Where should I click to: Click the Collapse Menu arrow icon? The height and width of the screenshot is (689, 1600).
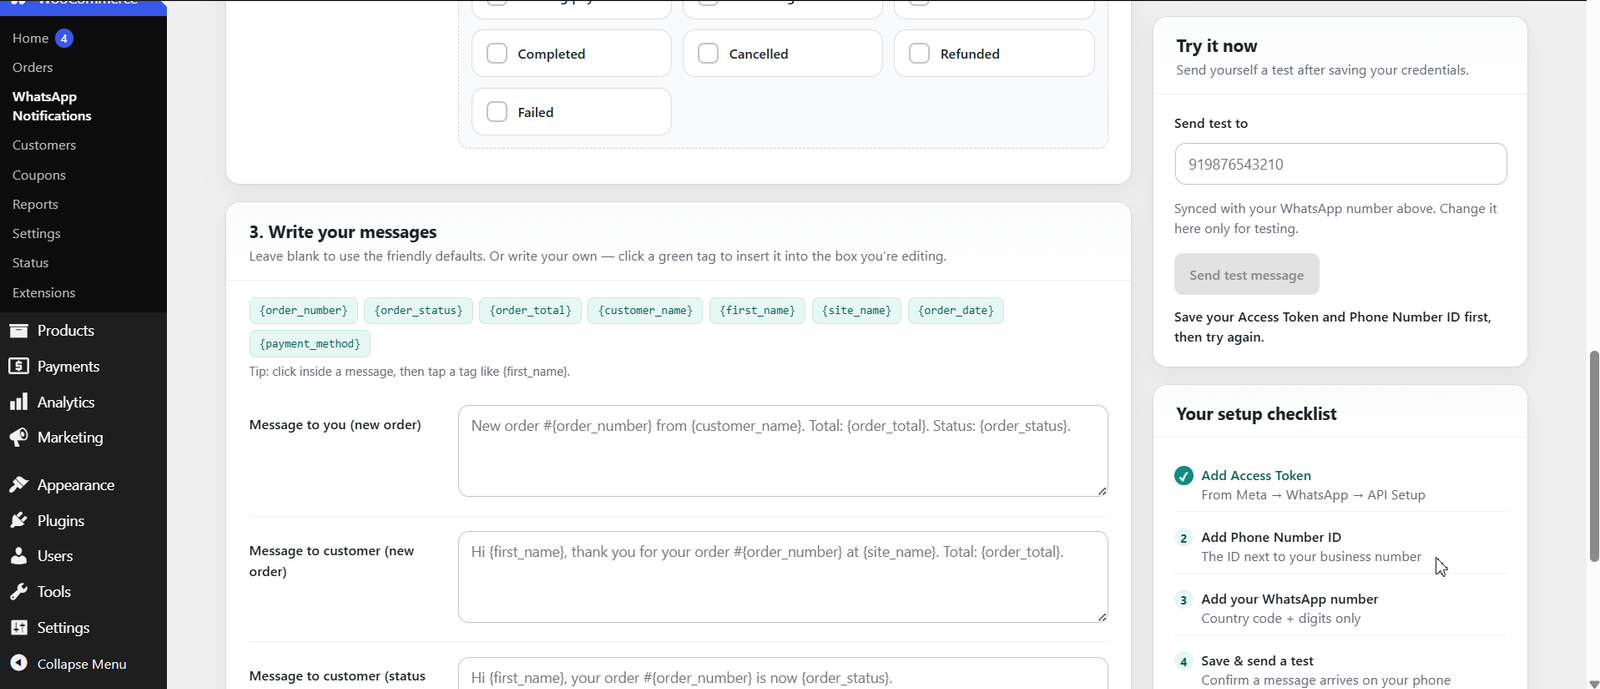point(19,663)
